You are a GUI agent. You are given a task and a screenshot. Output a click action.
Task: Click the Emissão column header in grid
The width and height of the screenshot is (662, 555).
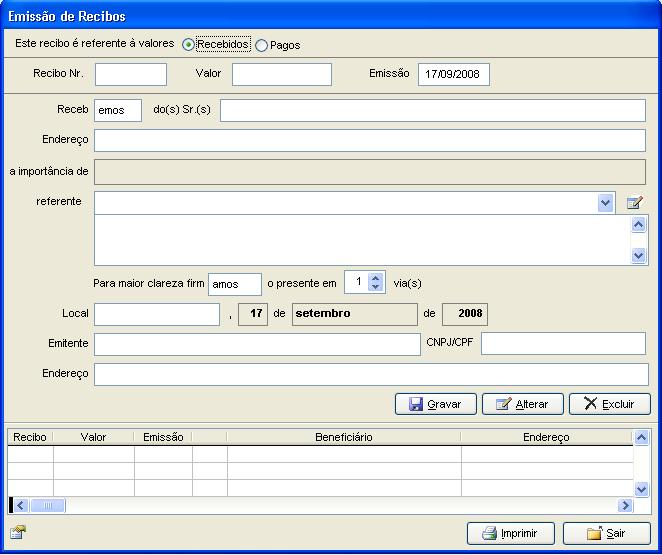click(x=163, y=437)
